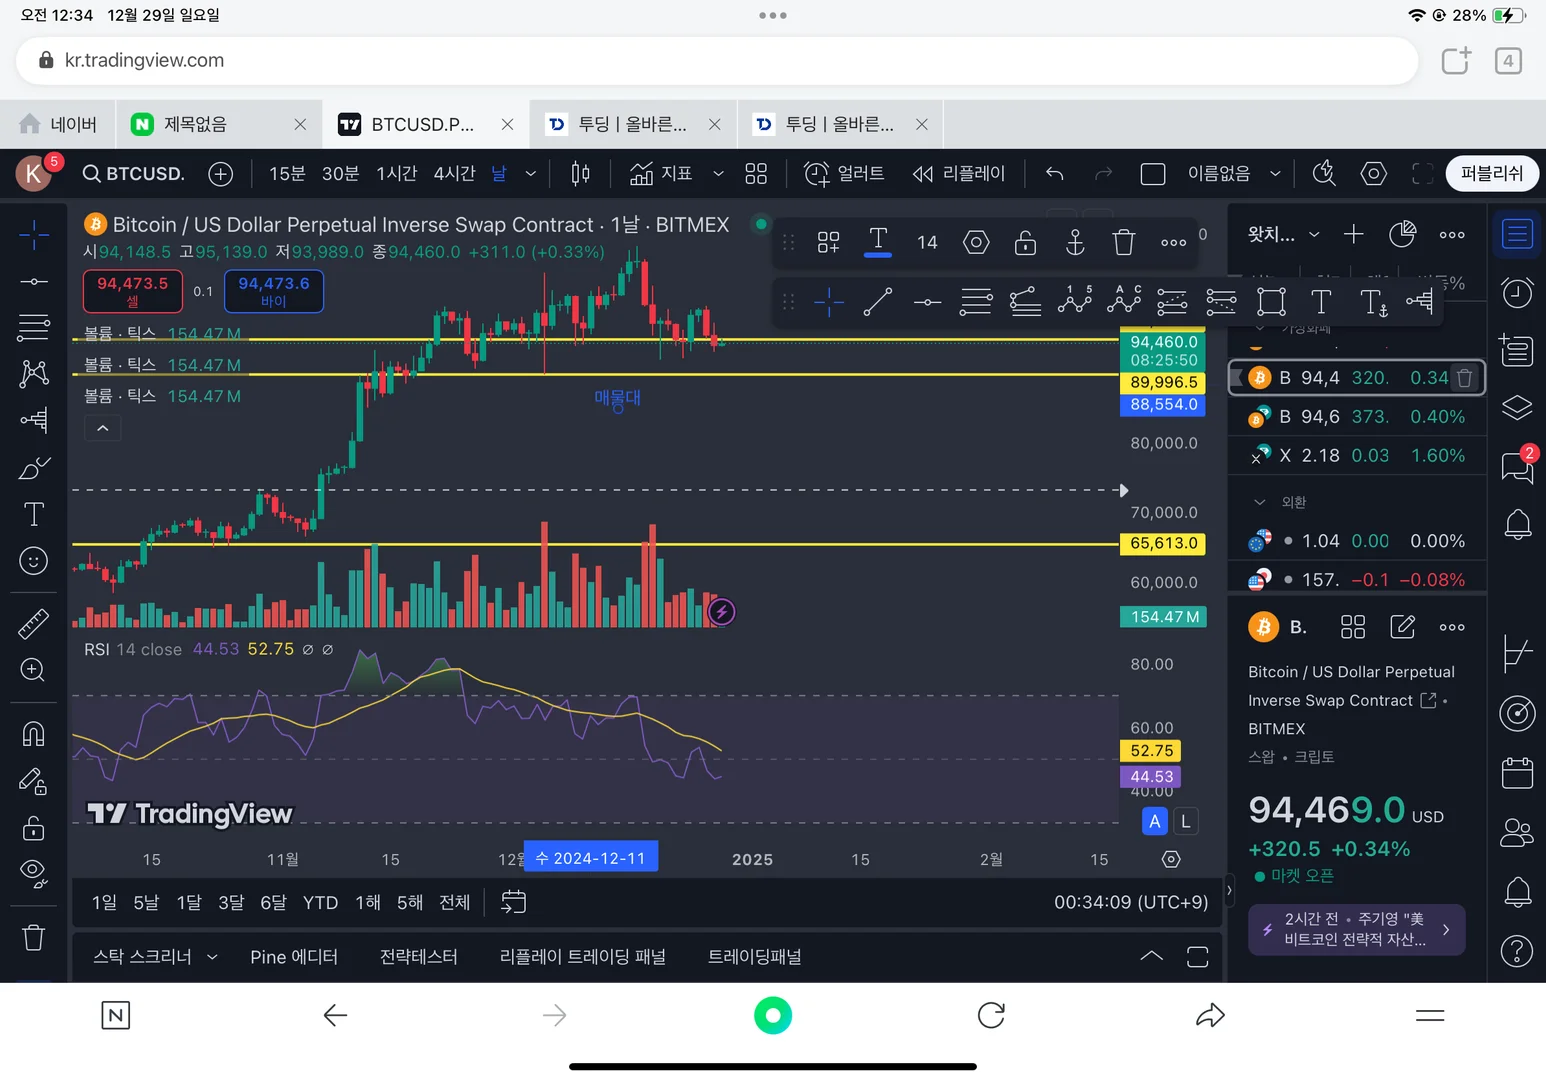Open the 전략테스터 tab

(419, 957)
